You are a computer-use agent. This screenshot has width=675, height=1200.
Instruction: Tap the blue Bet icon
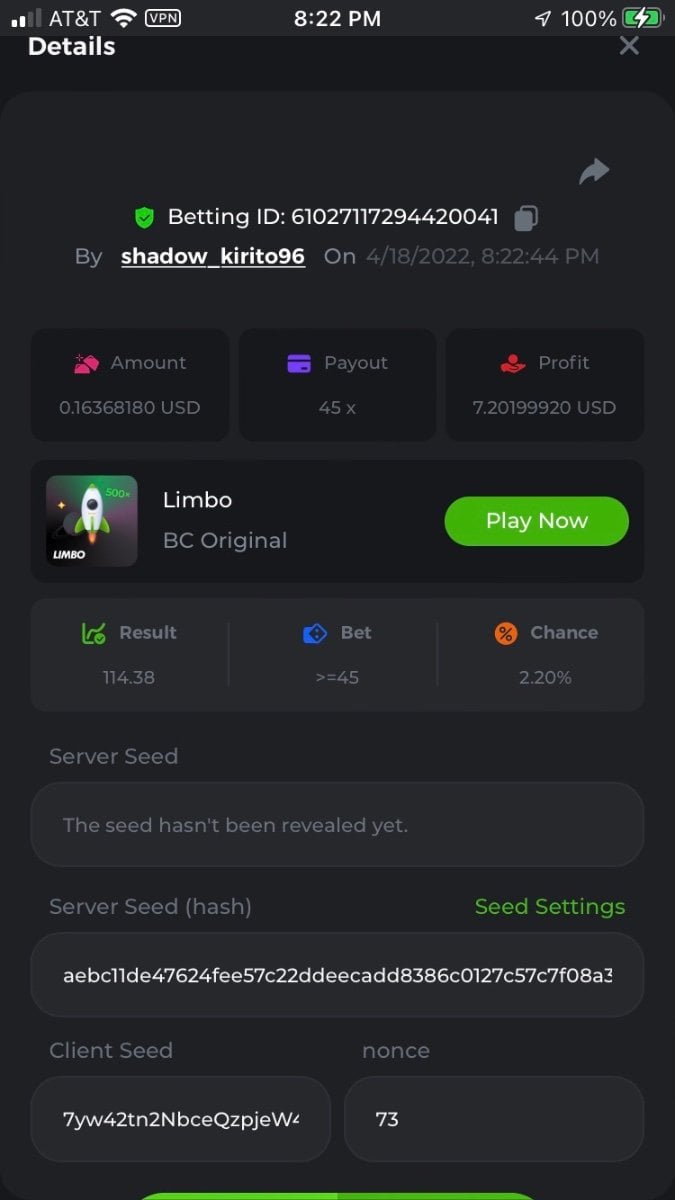[315, 633]
